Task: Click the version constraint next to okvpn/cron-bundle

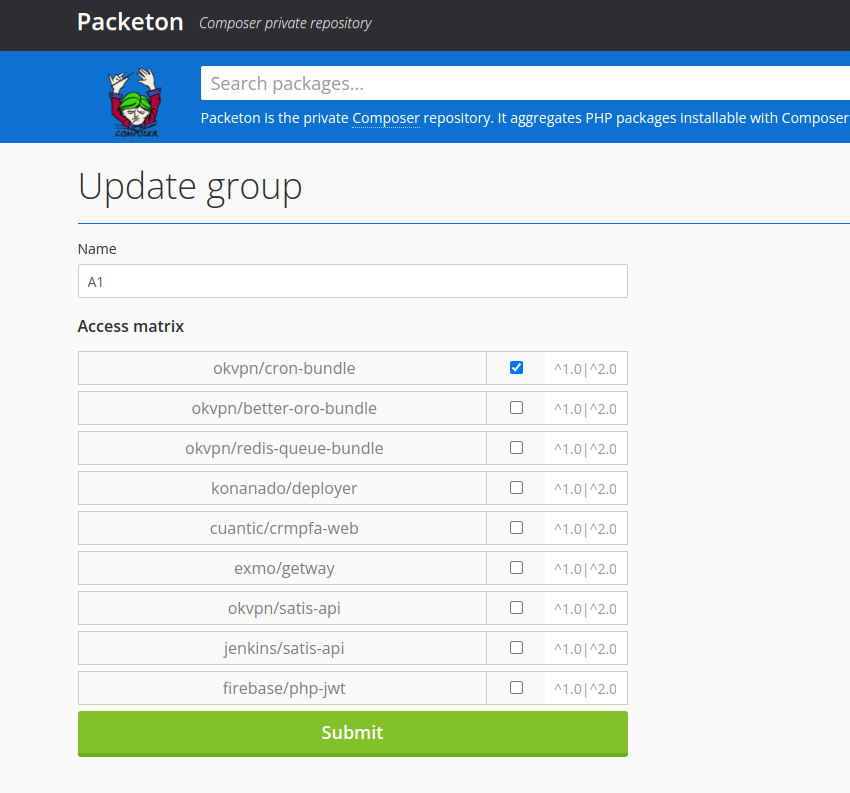Action: pos(587,368)
